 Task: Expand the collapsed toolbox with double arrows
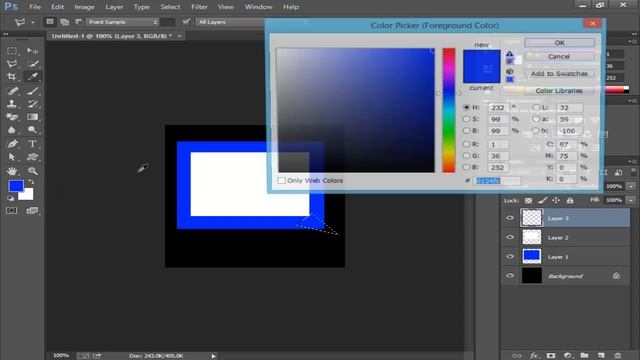tap(6, 34)
